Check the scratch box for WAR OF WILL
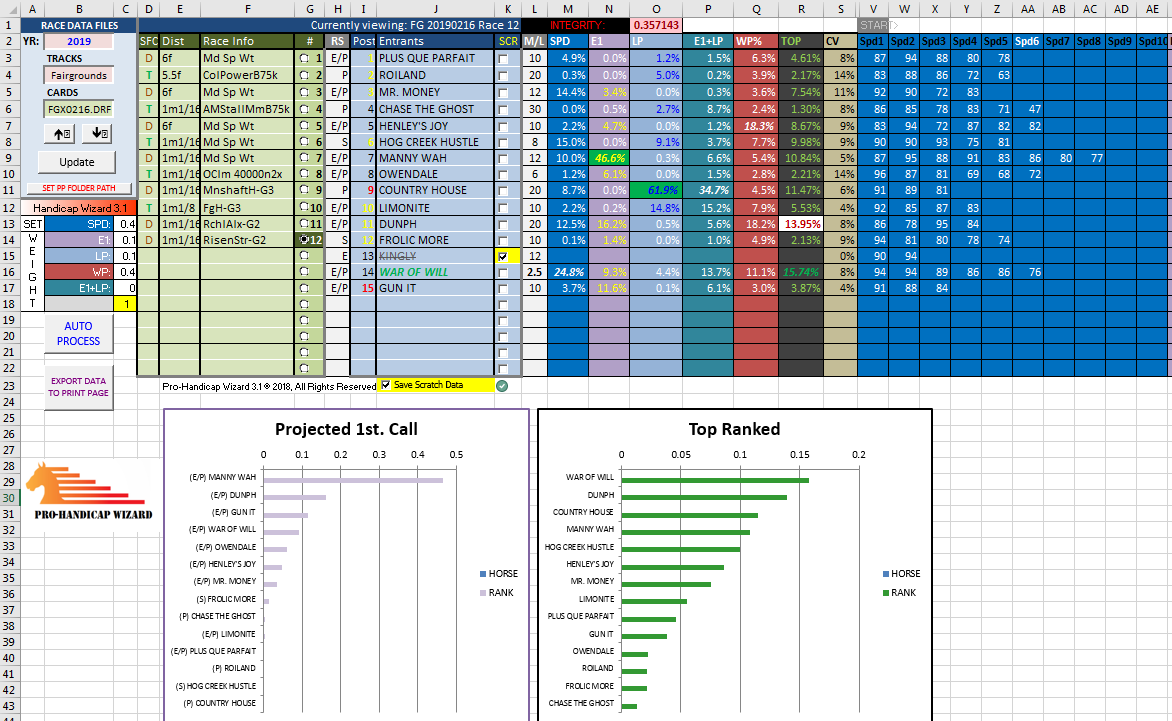Screen dimensions: 1172x721 tap(503, 273)
